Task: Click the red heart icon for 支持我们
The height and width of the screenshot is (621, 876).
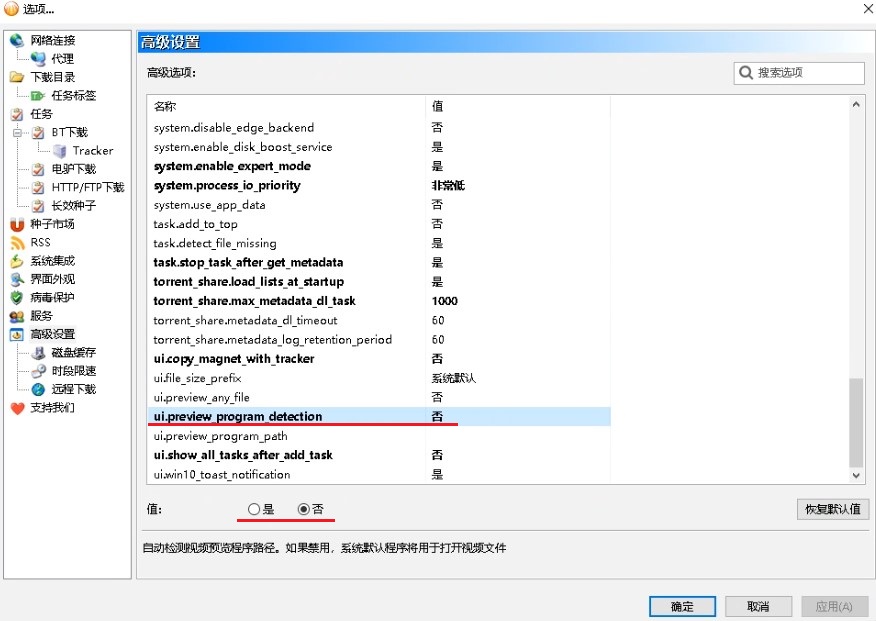Action: tap(17, 408)
